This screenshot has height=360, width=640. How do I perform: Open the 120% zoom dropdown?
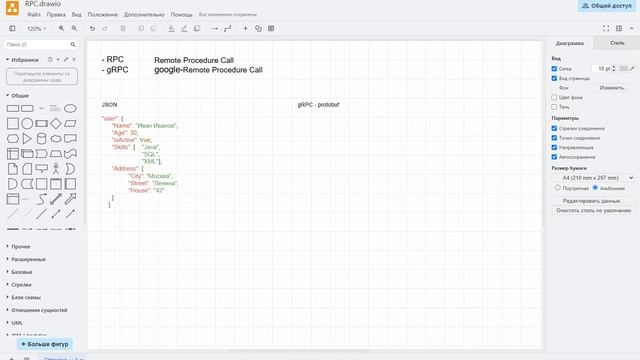pos(37,29)
